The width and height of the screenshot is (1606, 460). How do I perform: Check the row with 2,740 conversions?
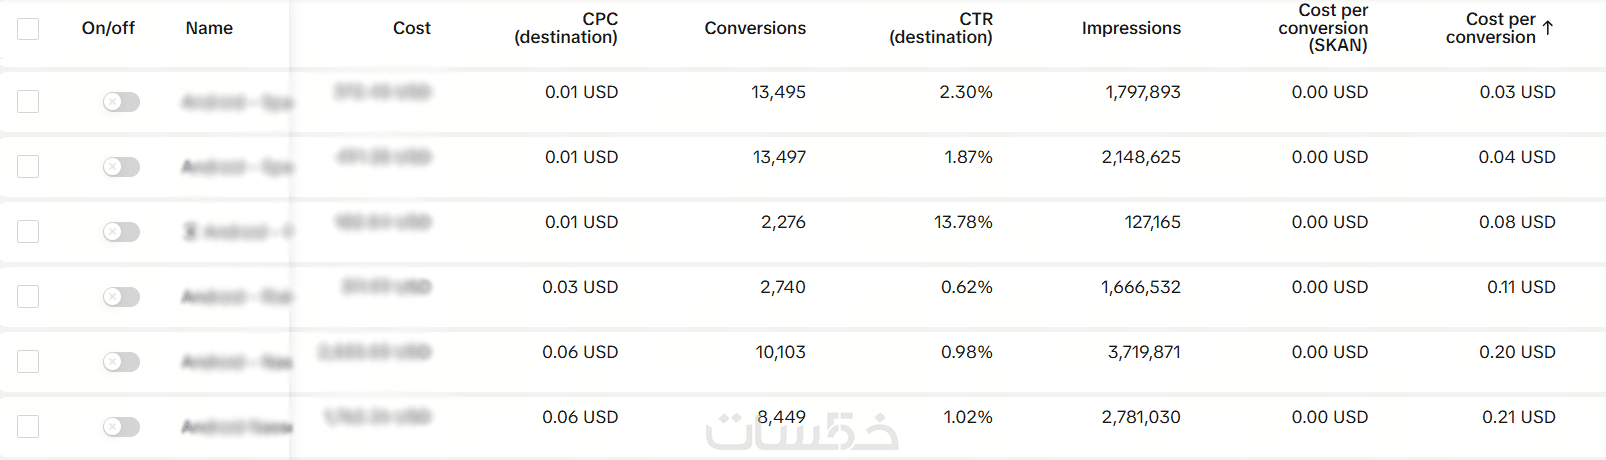tap(28, 296)
